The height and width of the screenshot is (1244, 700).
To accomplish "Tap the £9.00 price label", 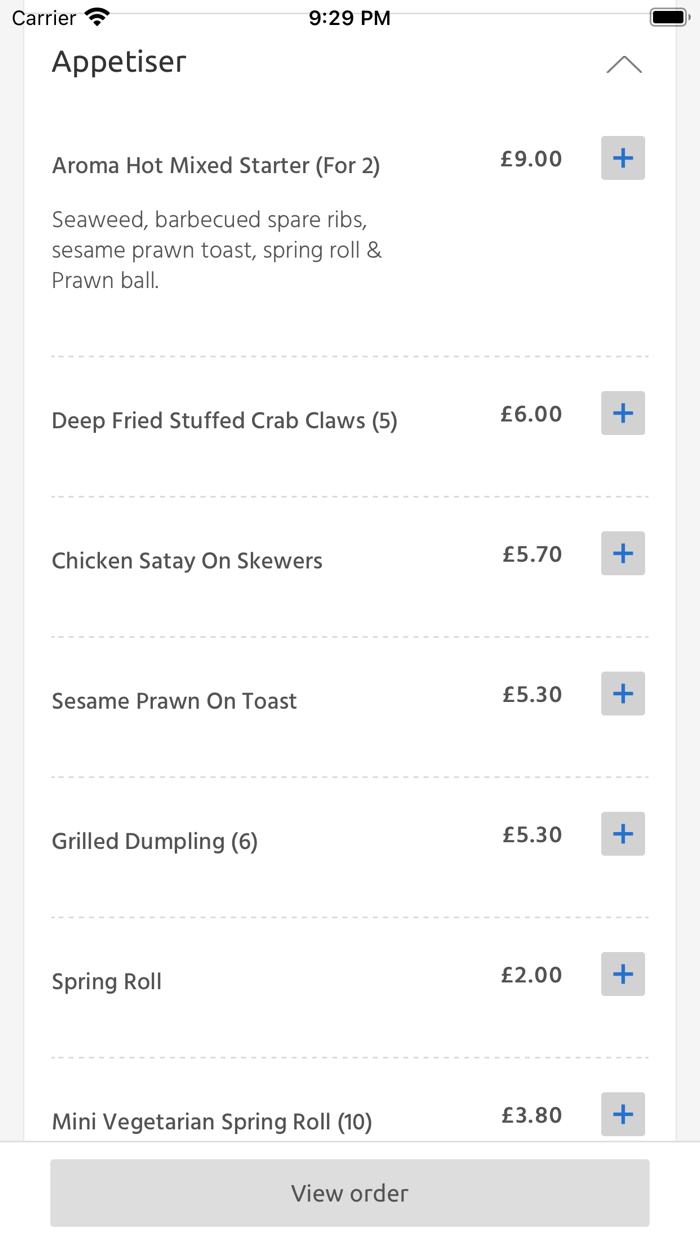I will (532, 159).
